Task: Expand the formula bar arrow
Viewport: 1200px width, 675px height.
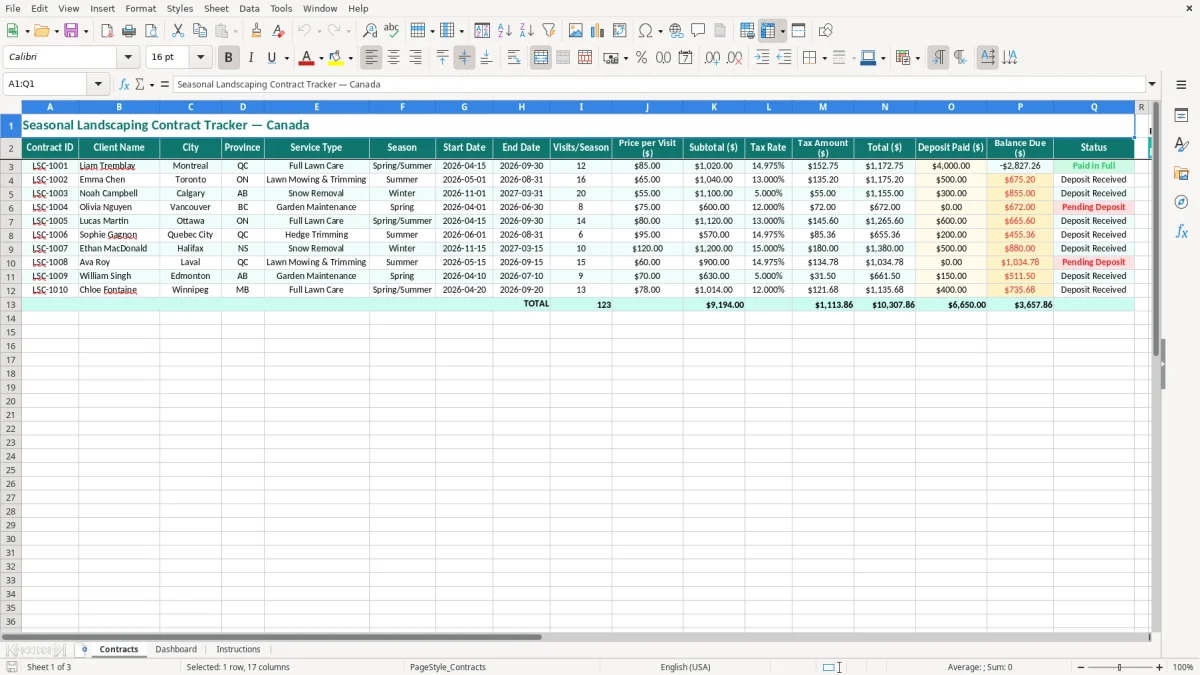Action: click(x=1152, y=84)
